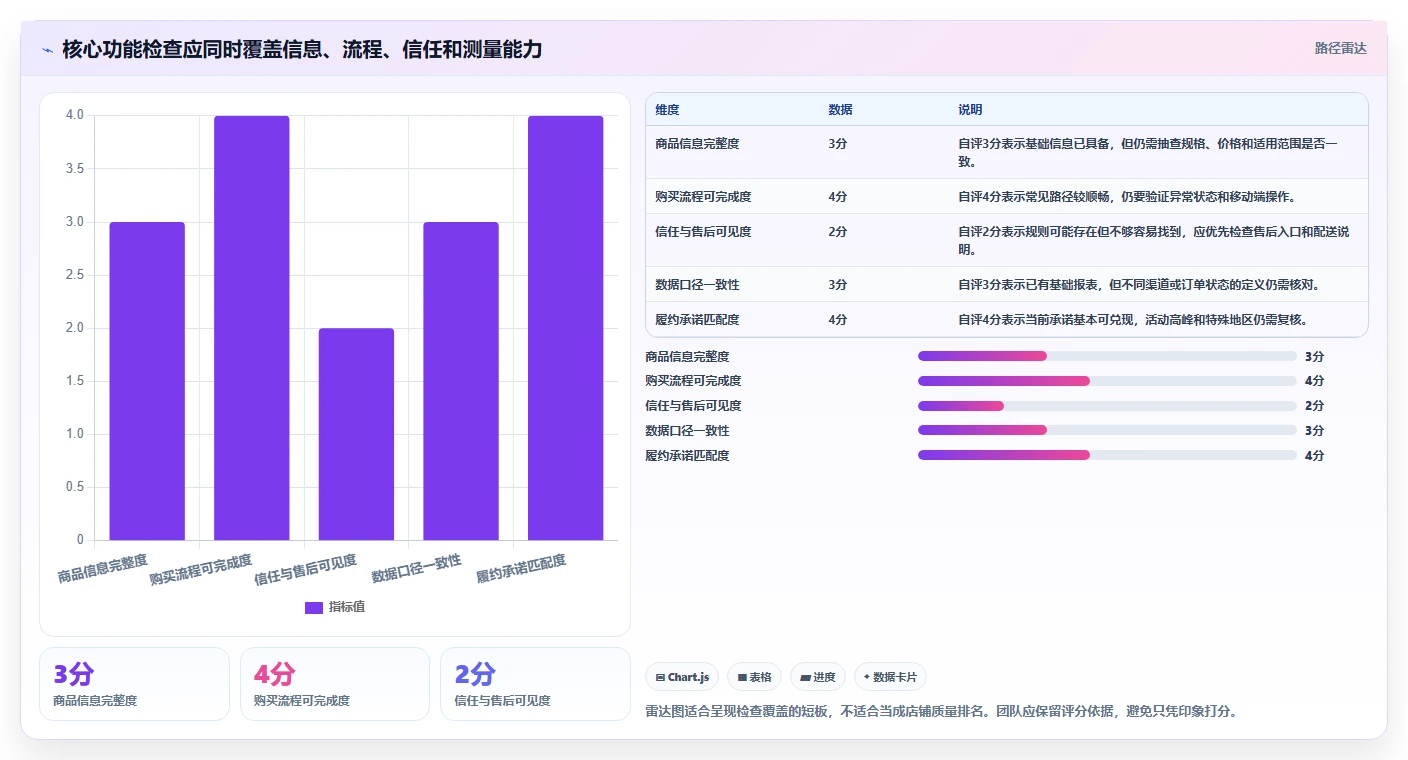Click the 商品信息完整度 progress bar
Image resolution: width=1408 pixels, height=760 pixels.
[1107, 356]
